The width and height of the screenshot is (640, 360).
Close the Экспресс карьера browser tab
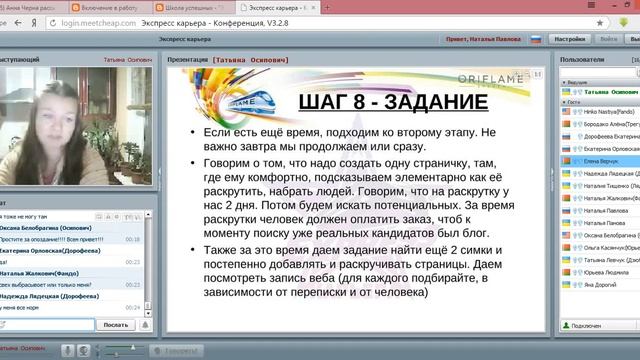click(313, 7)
